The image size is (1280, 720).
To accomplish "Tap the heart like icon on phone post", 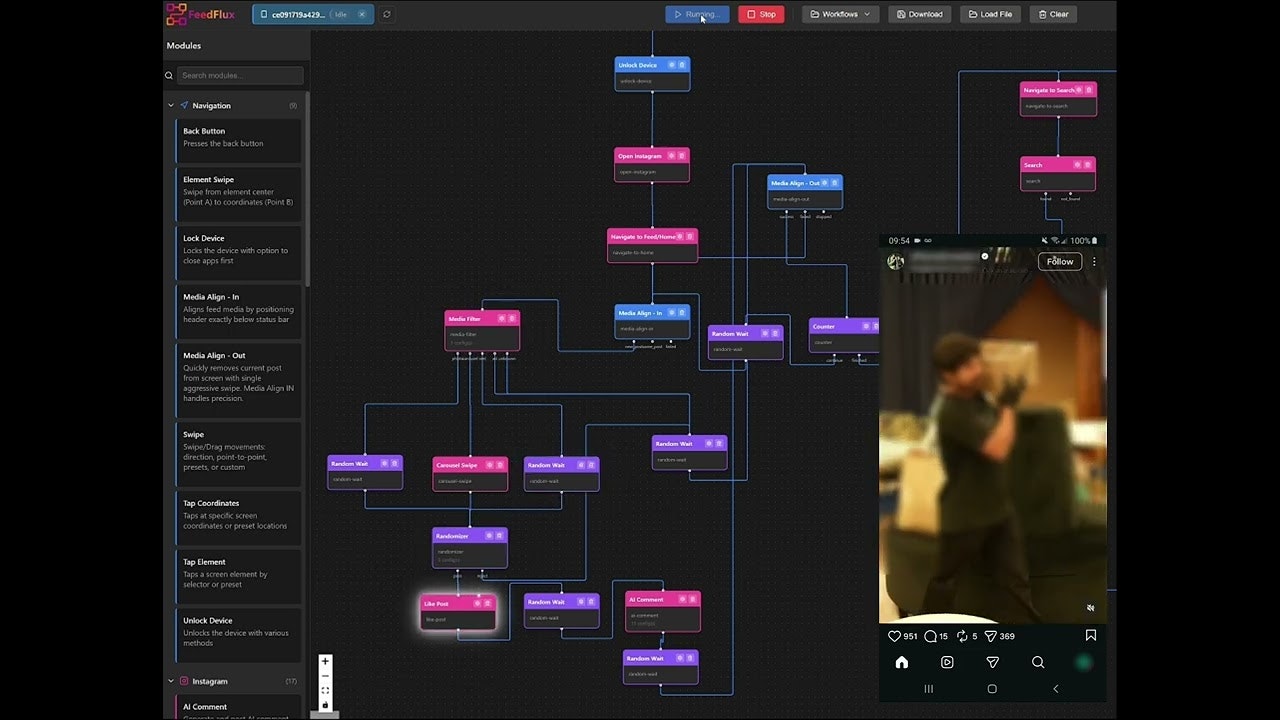I will 895,636.
